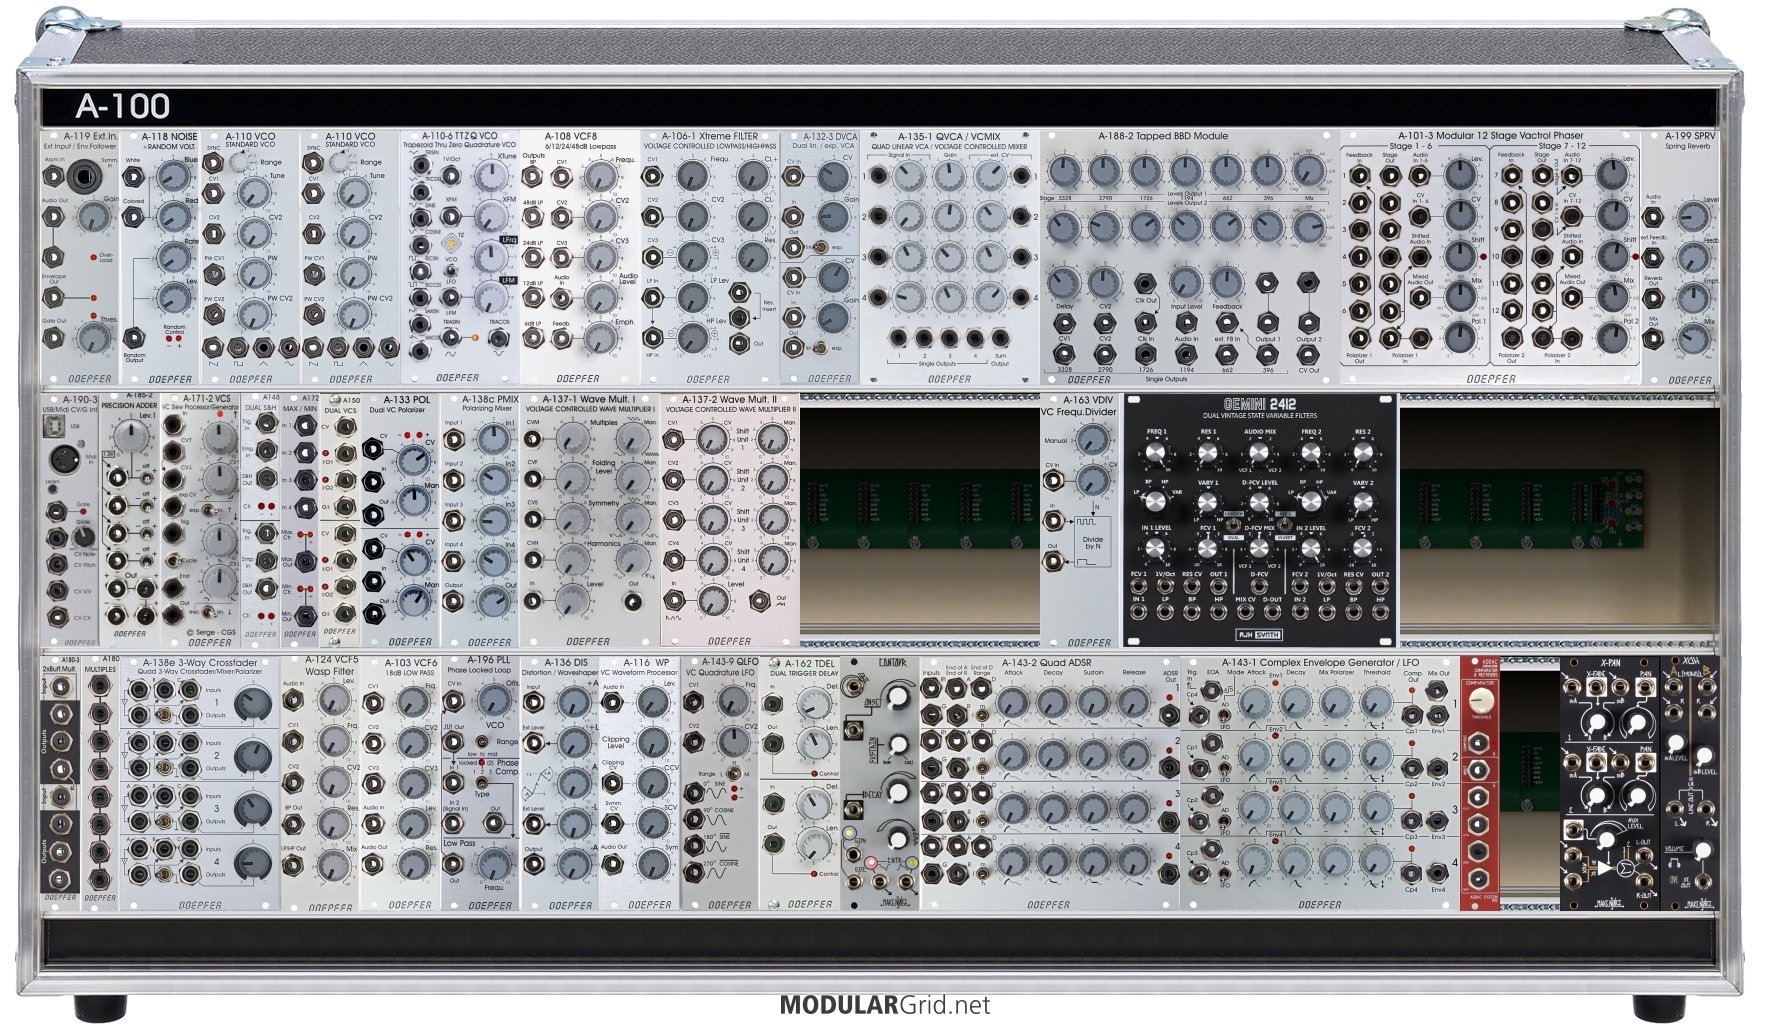Select the Make Noise Contour module

(879, 783)
